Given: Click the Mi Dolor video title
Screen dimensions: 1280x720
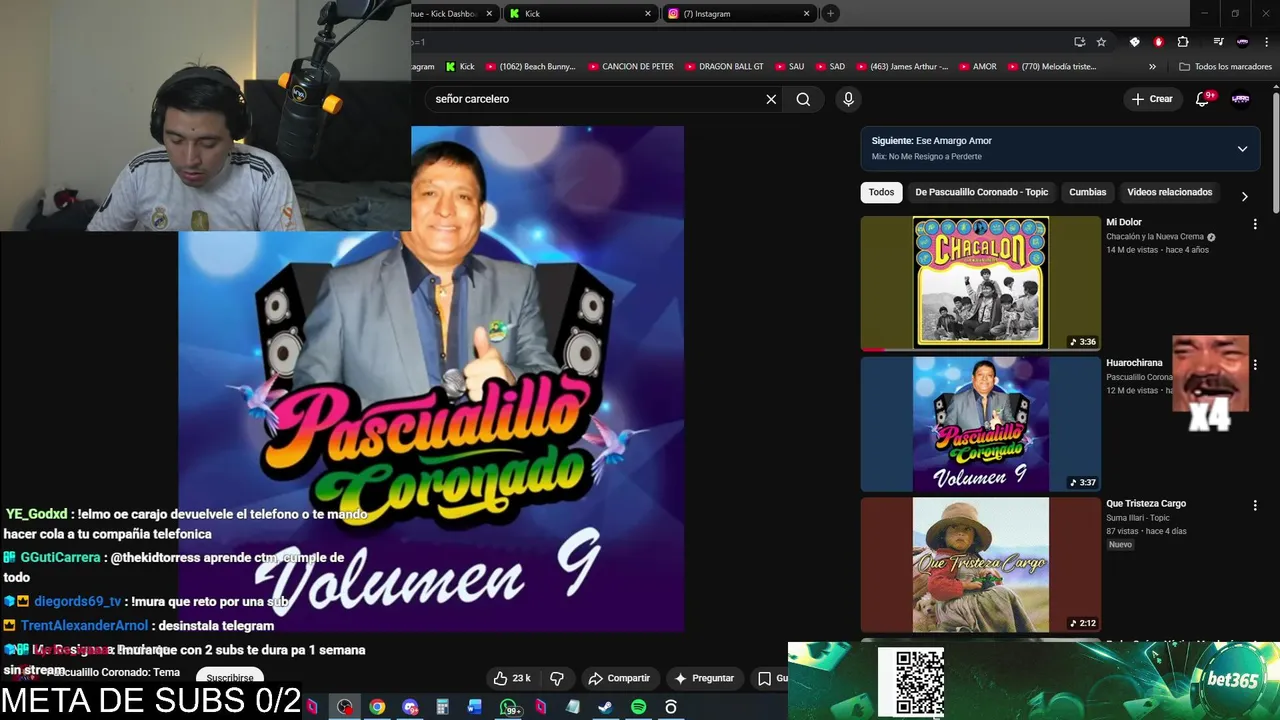Looking at the screenshot, I should click(x=1124, y=222).
